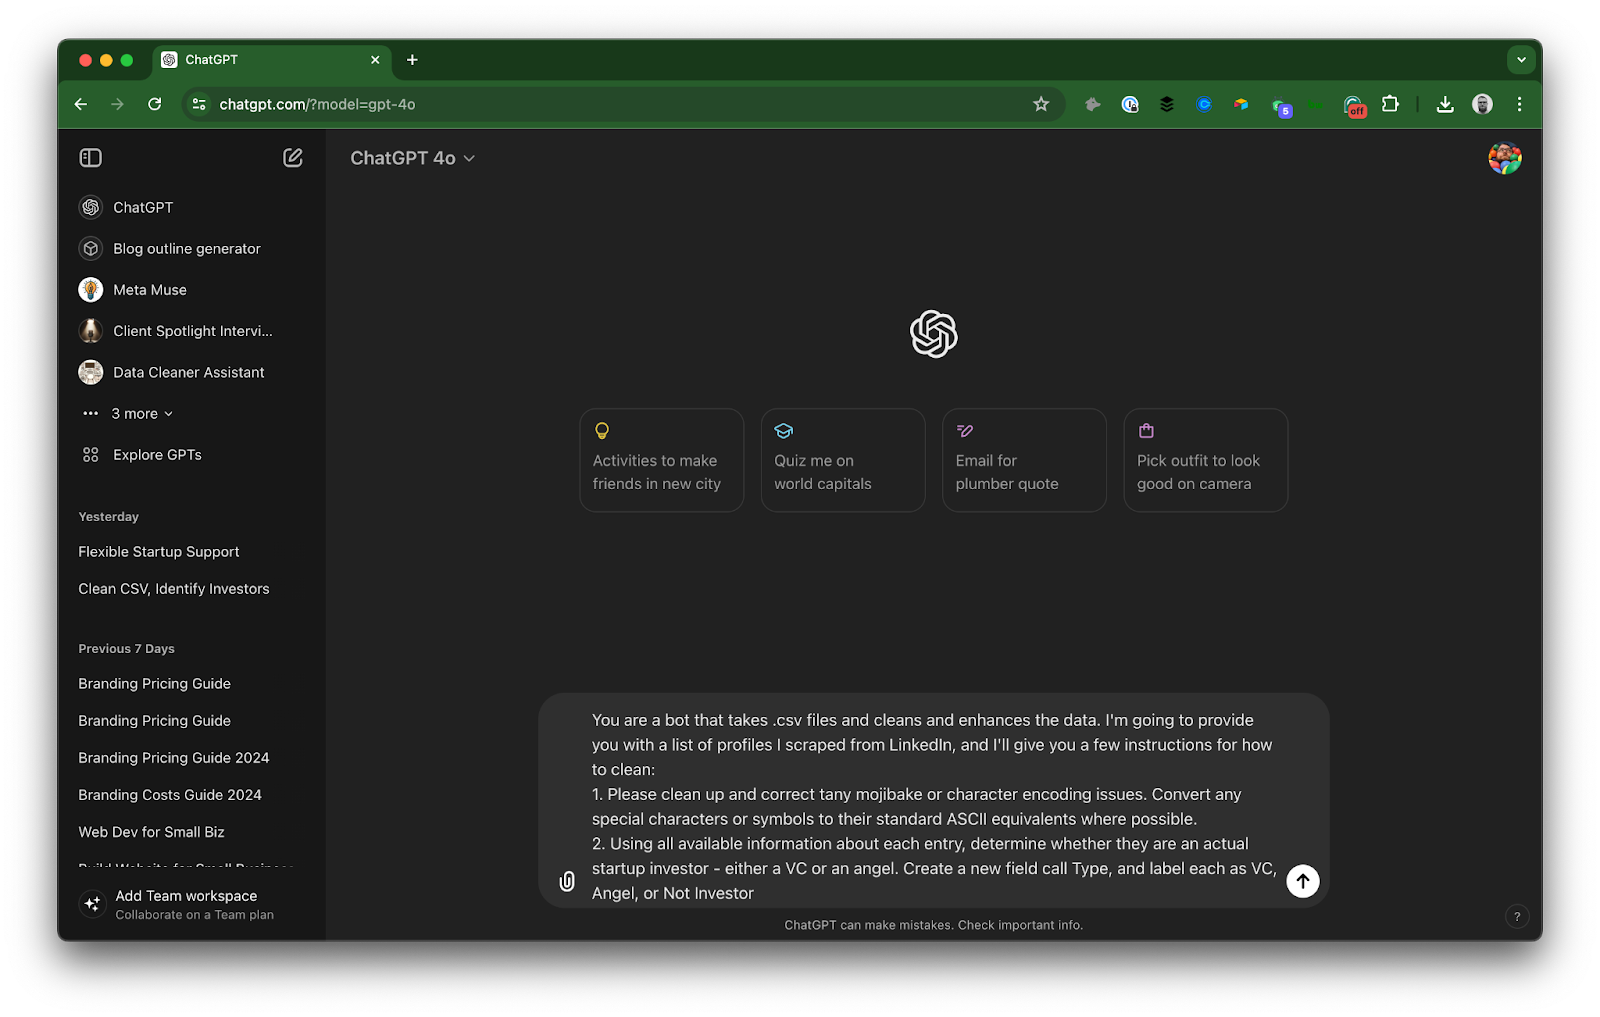The height and width of the screenshot is (1017, 1600).
Task: Click the red 'off' badge extension icon
Action: coord(1354,106)
